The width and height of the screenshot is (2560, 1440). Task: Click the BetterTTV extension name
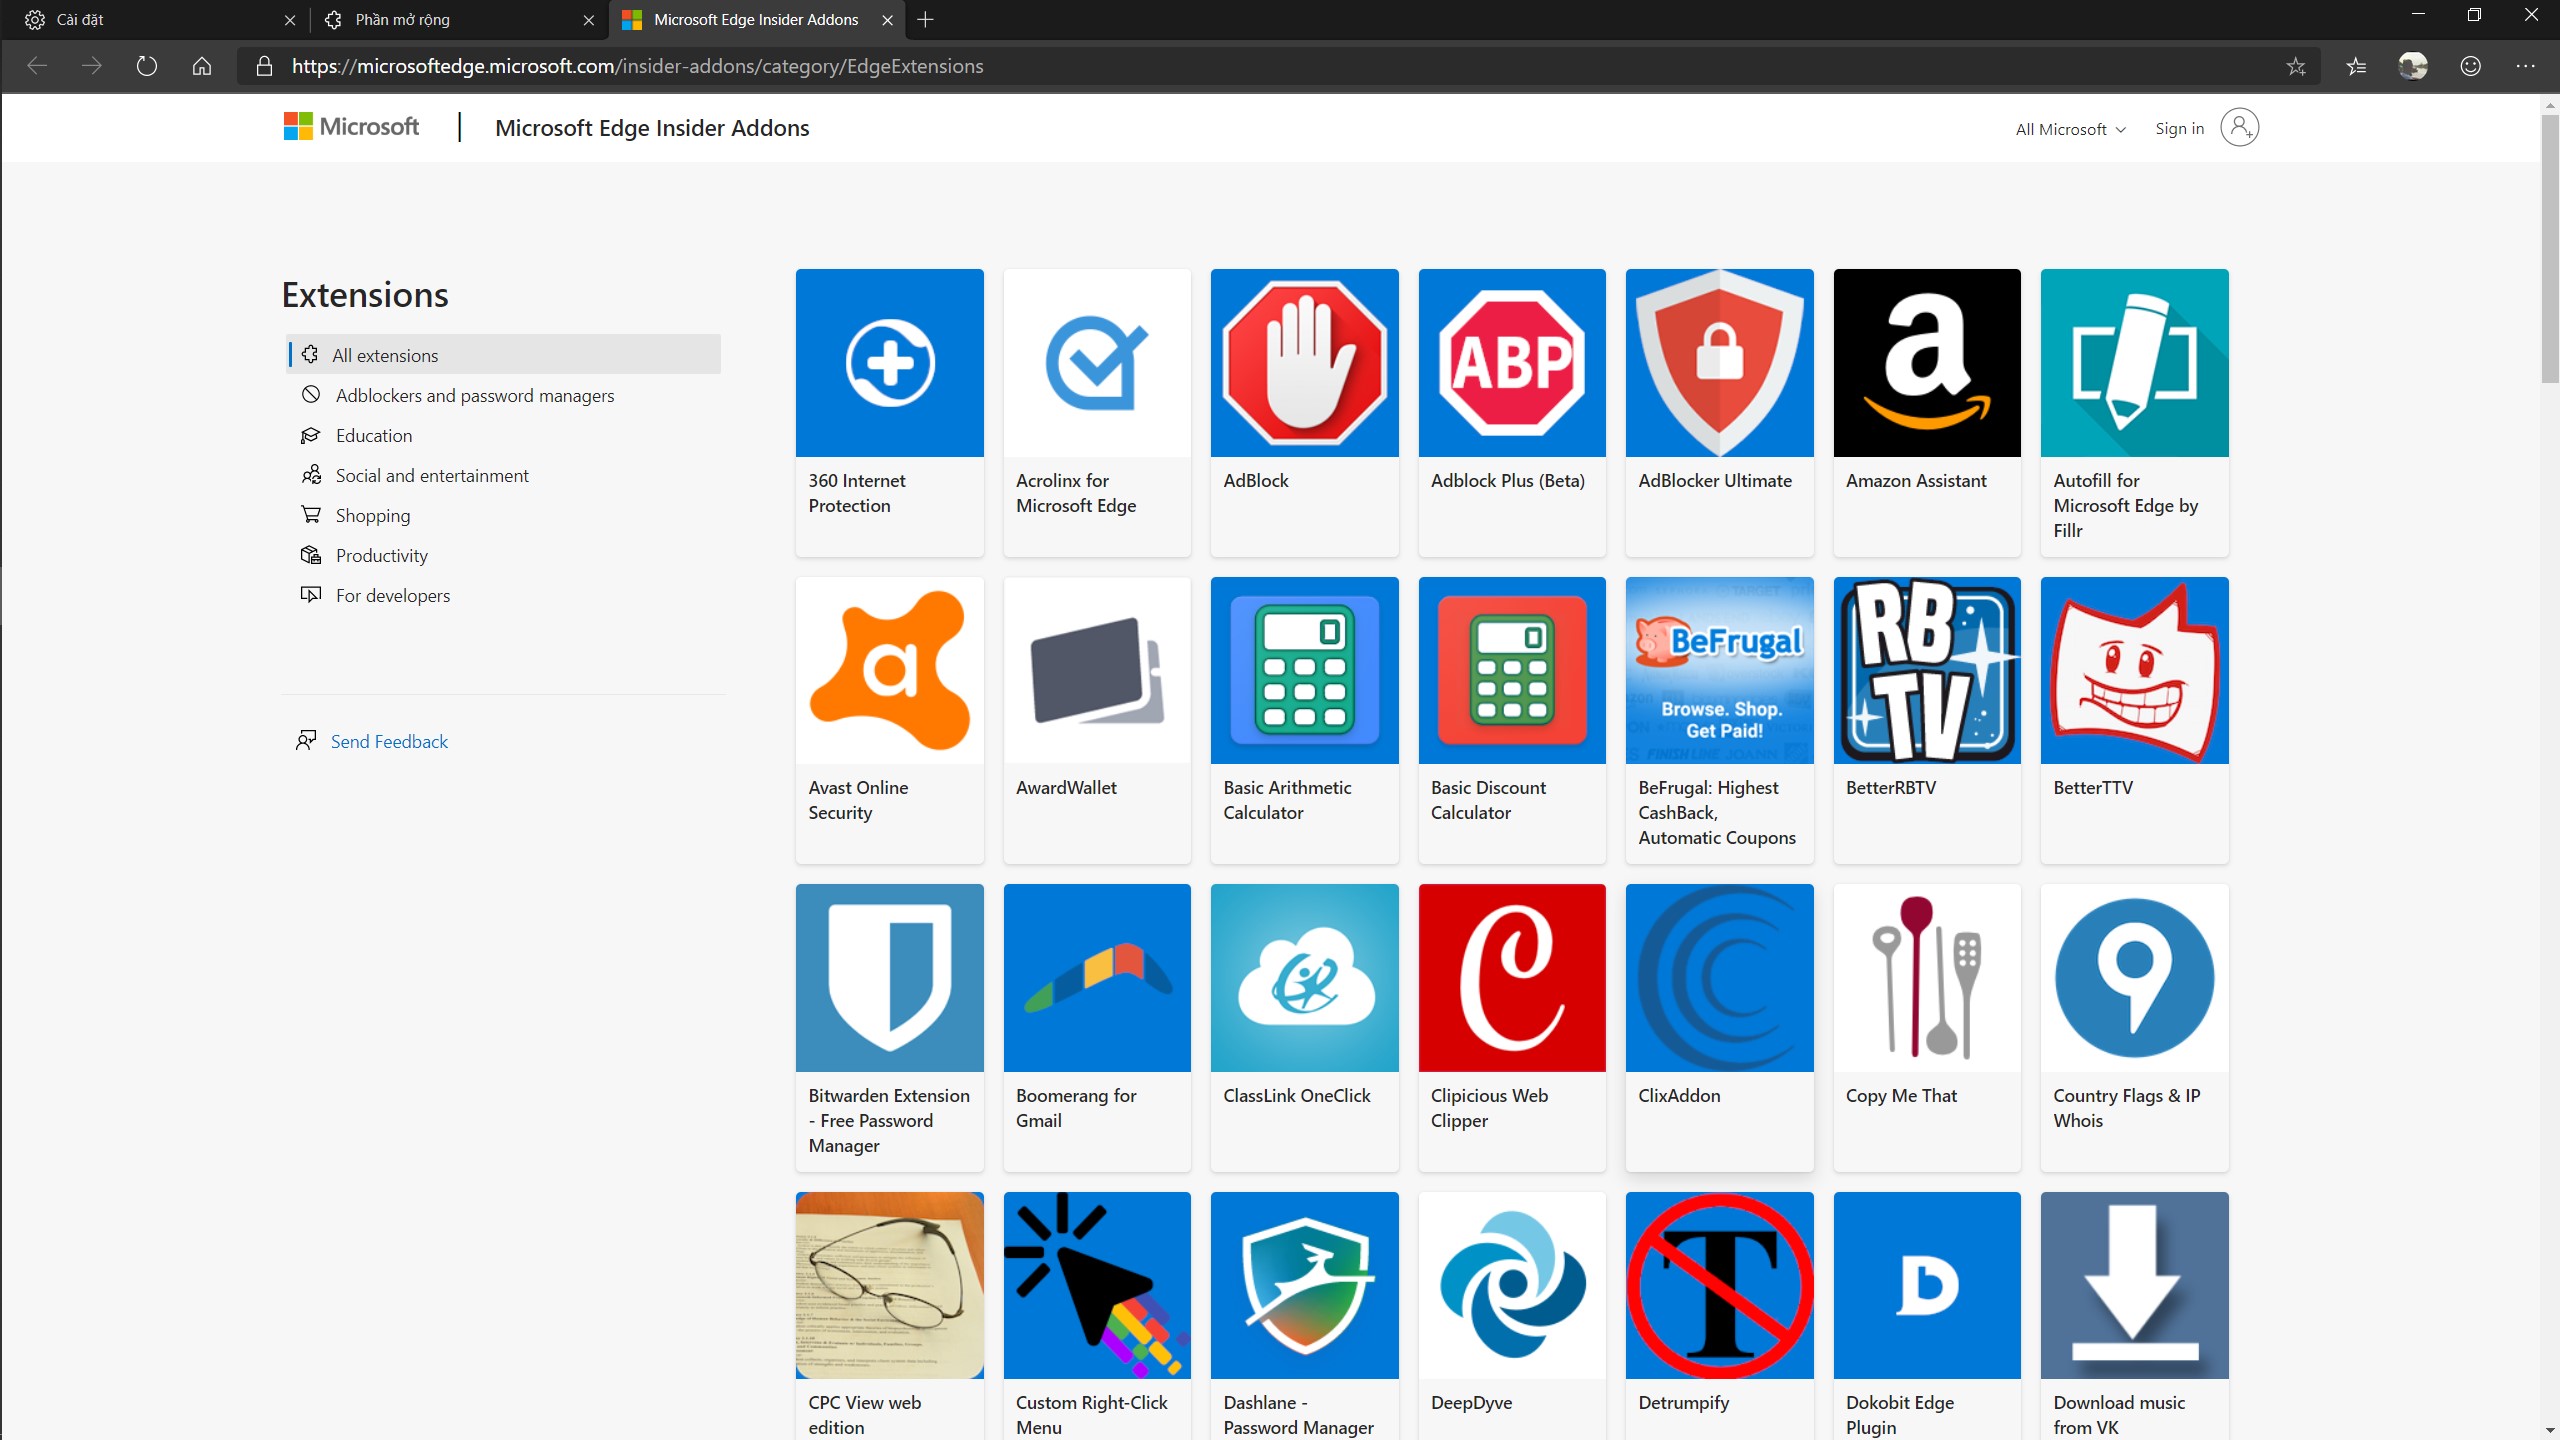coord(2093,788)
